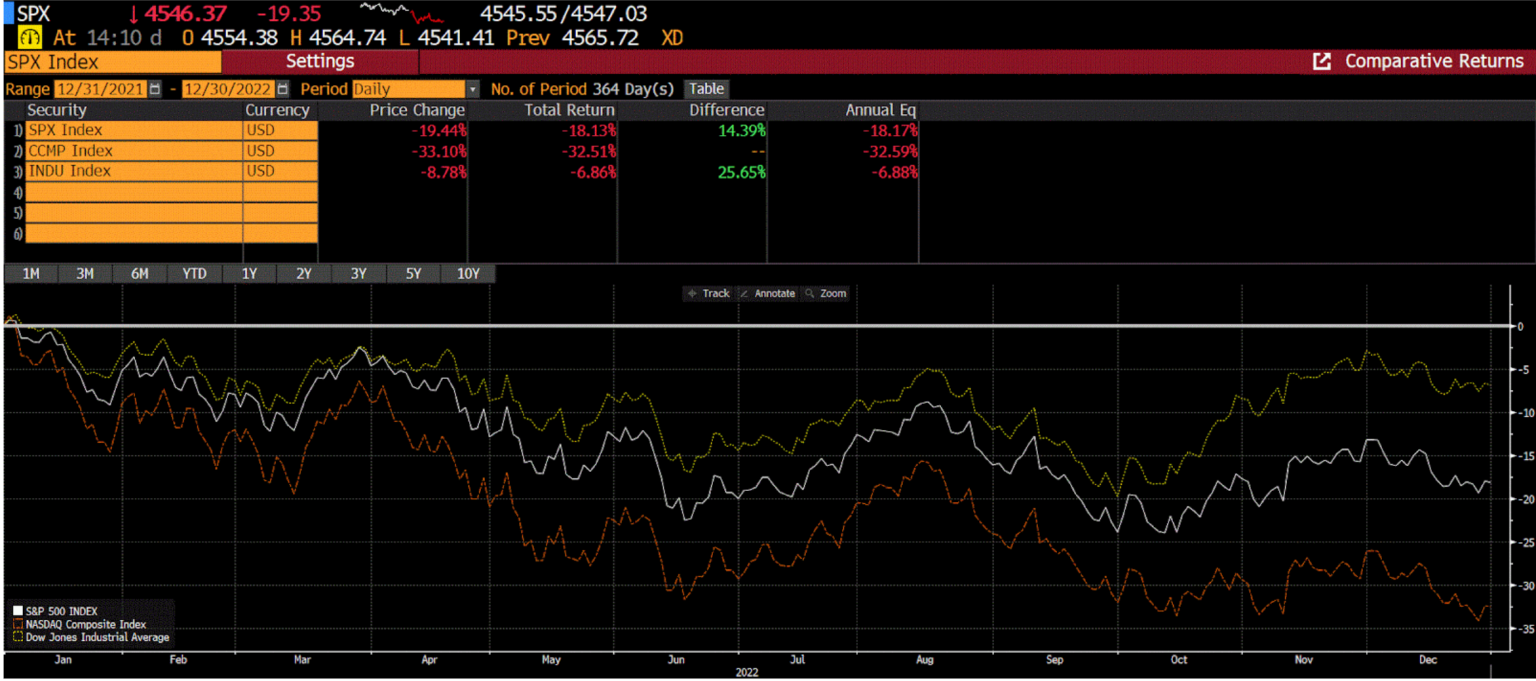Click the 1Y range button
1536x681 pixels.
pos(249,273)
